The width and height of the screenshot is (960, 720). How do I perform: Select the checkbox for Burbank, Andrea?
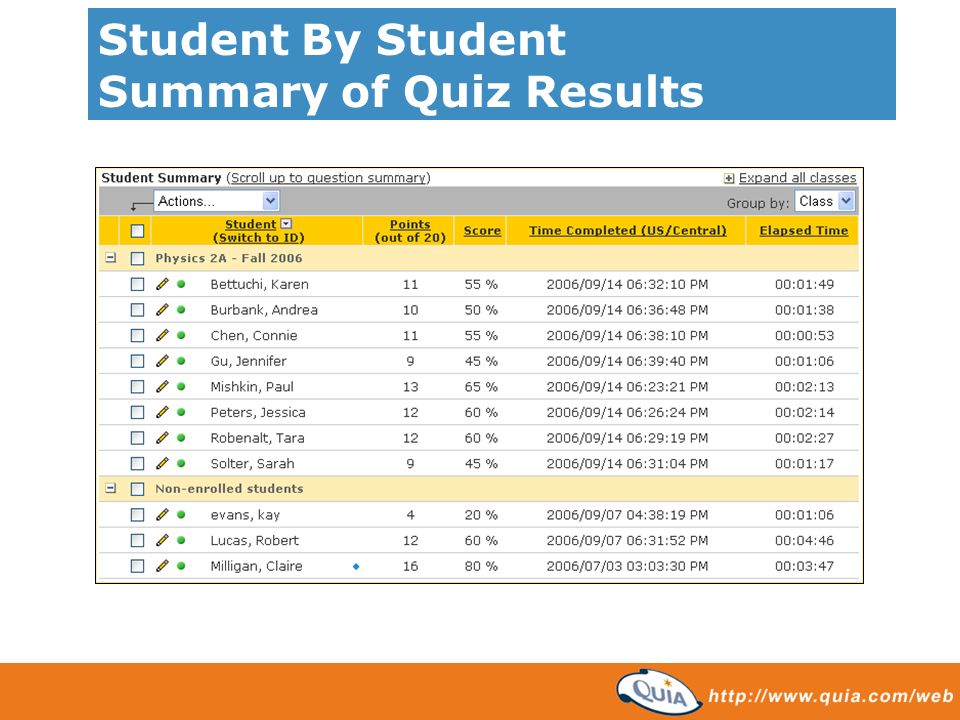point(137,310)
